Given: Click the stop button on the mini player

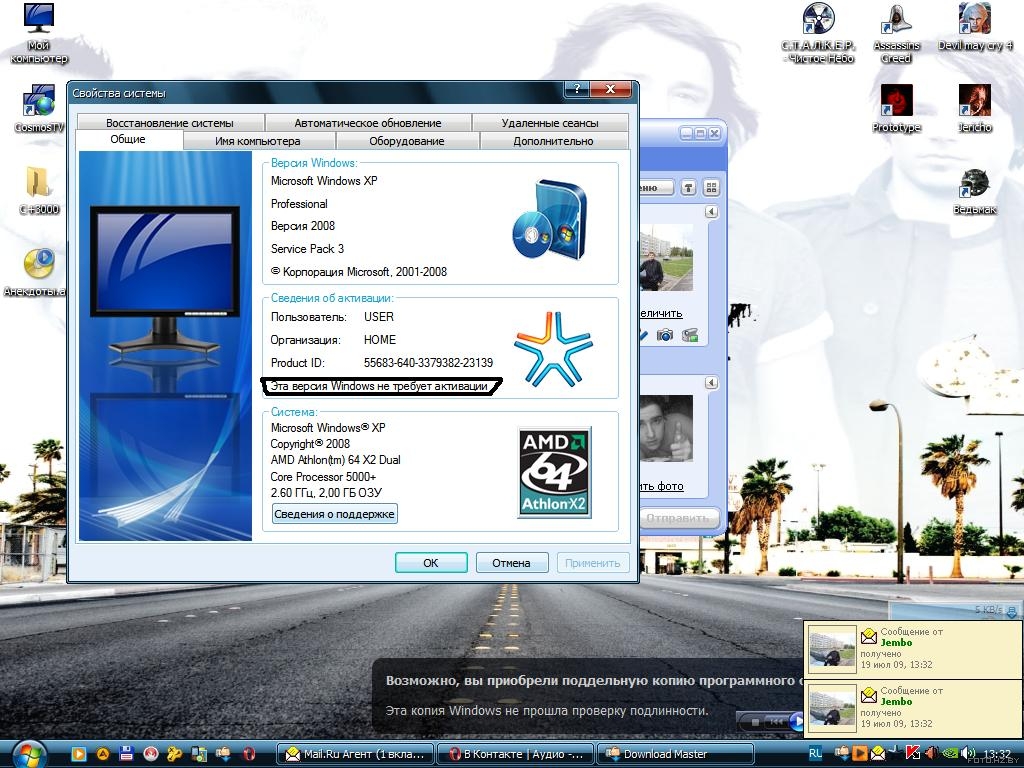Looking at the screenshot, I should (x=755, y=722).
